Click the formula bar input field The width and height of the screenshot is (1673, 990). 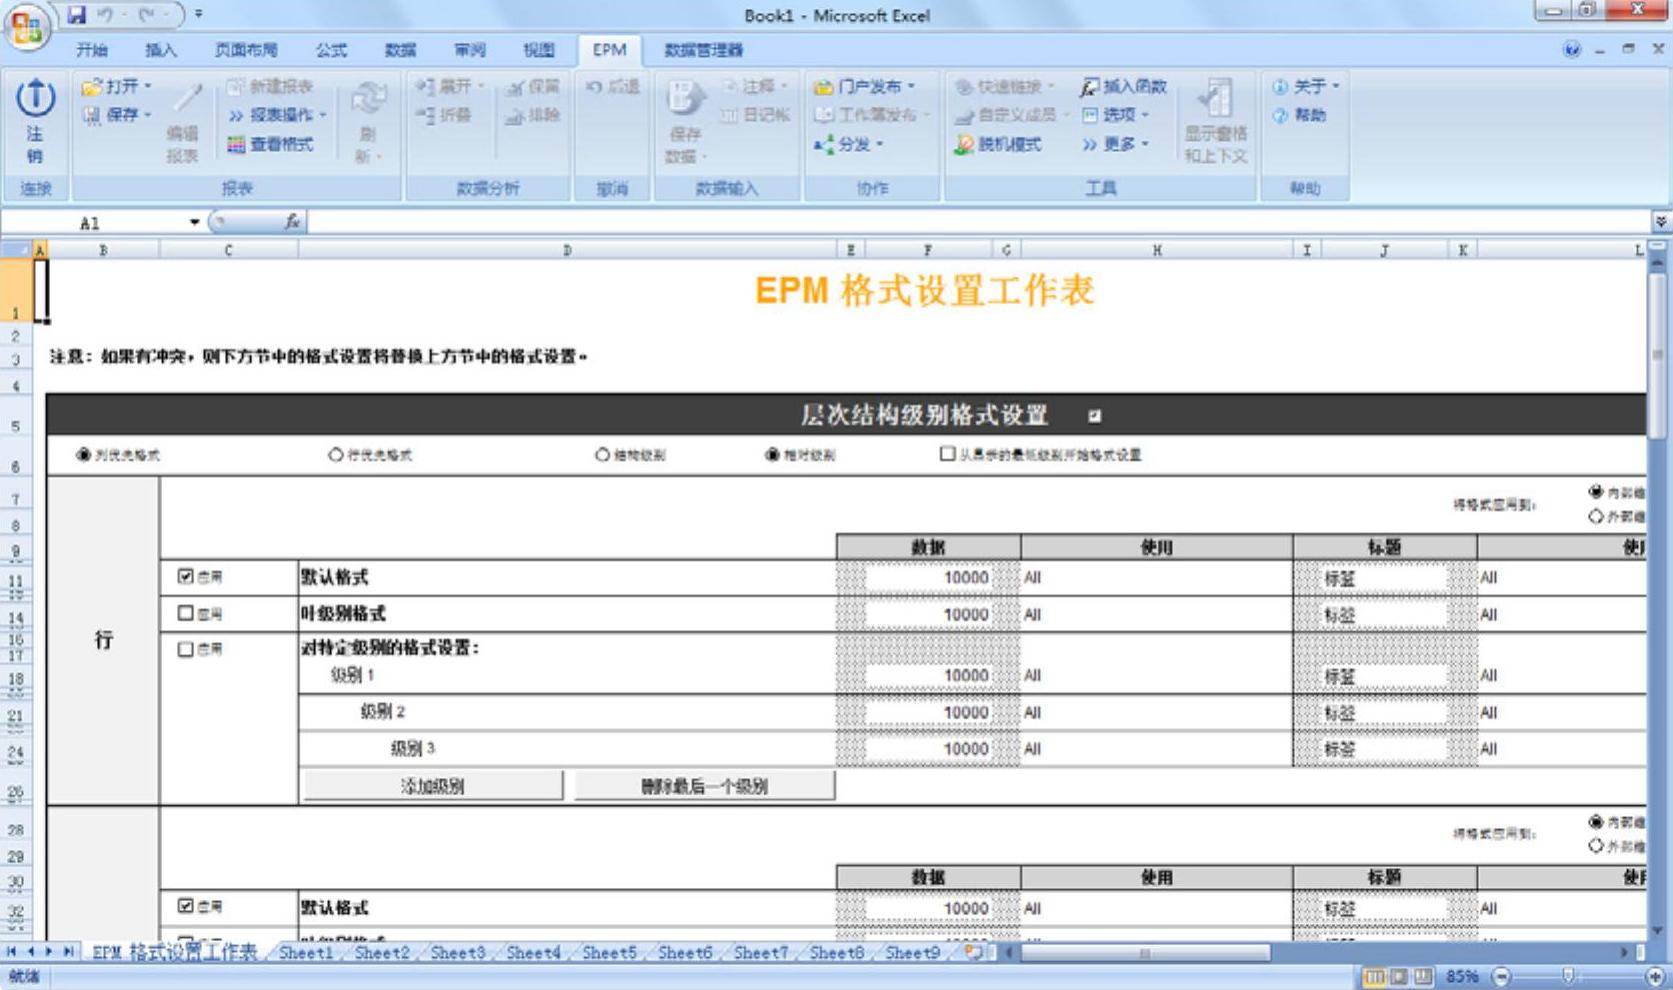click(978, 222)
